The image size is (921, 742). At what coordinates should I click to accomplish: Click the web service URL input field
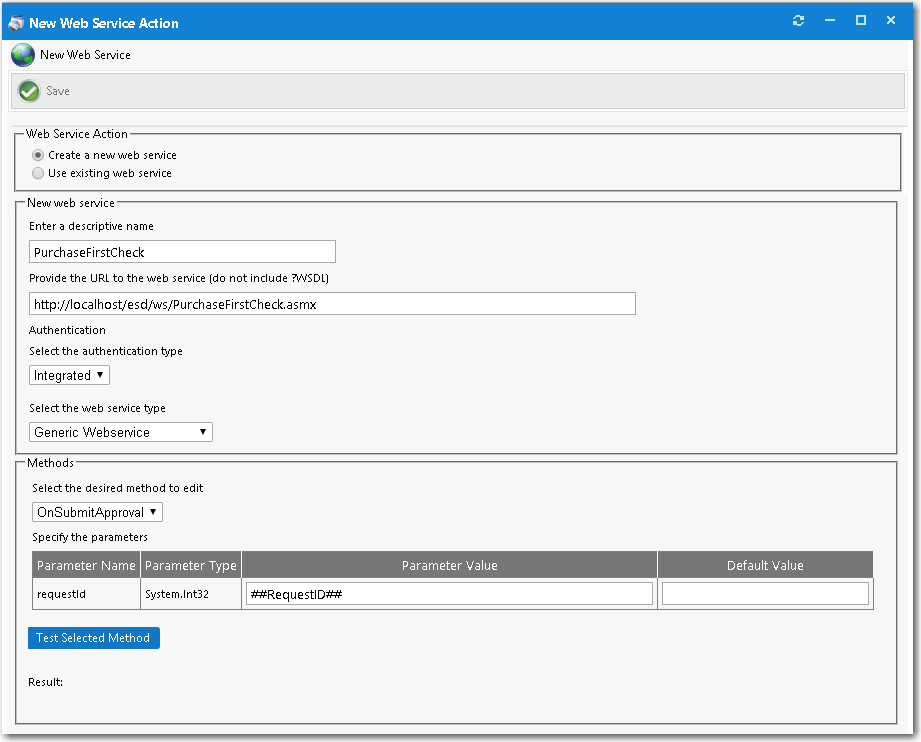(x=332, y=304)
